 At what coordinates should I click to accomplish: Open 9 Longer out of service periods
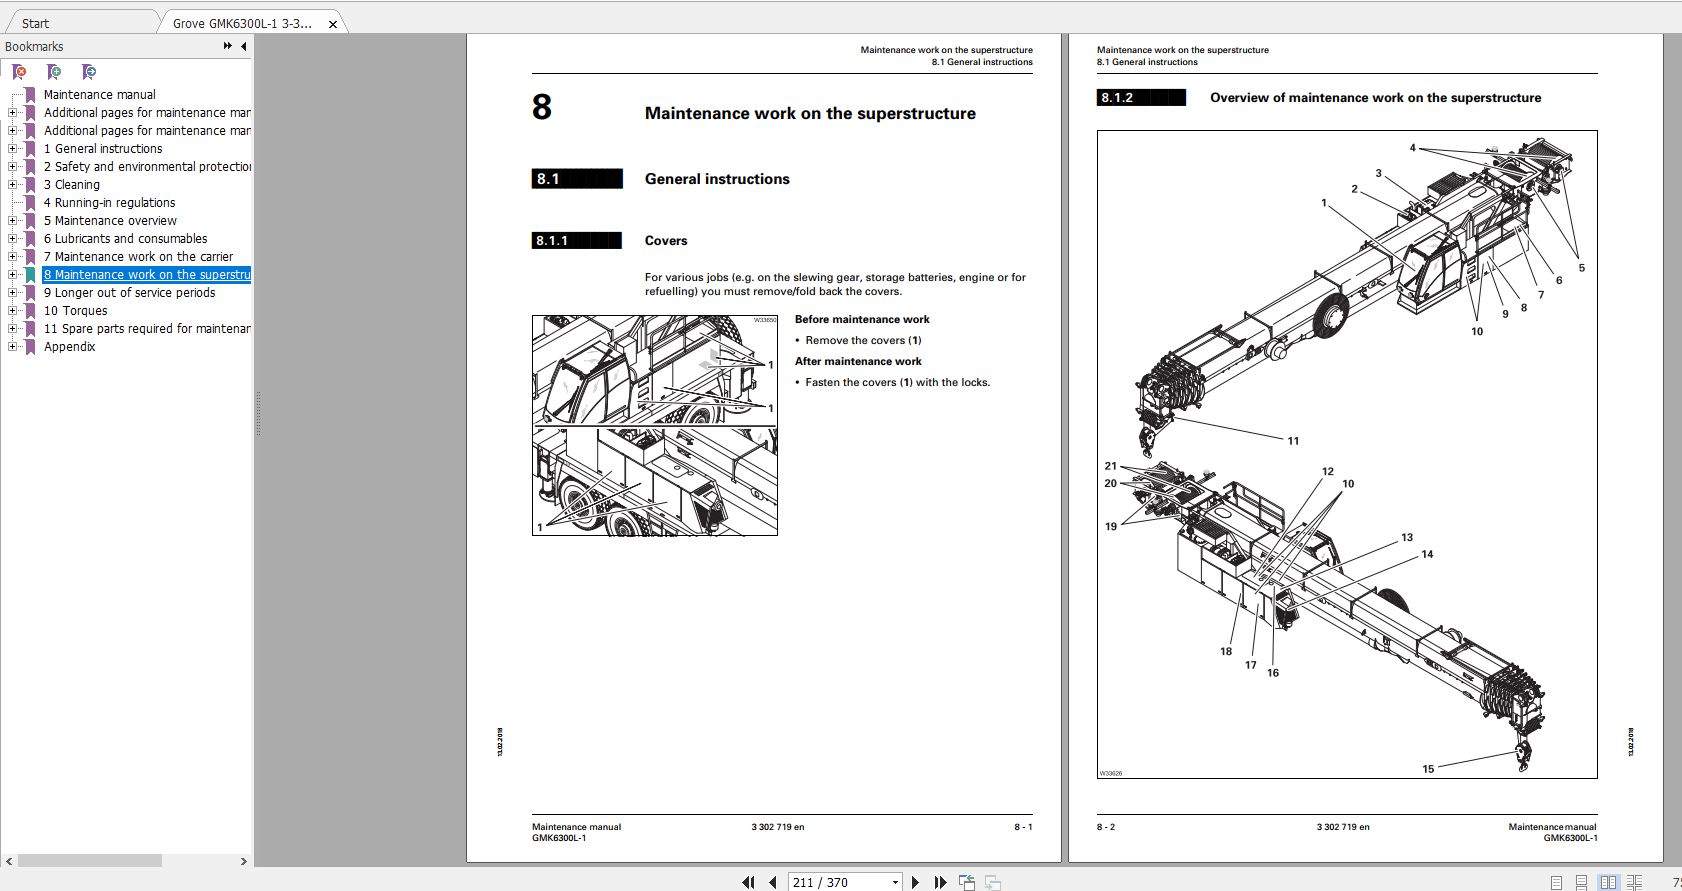pos(130,293)
